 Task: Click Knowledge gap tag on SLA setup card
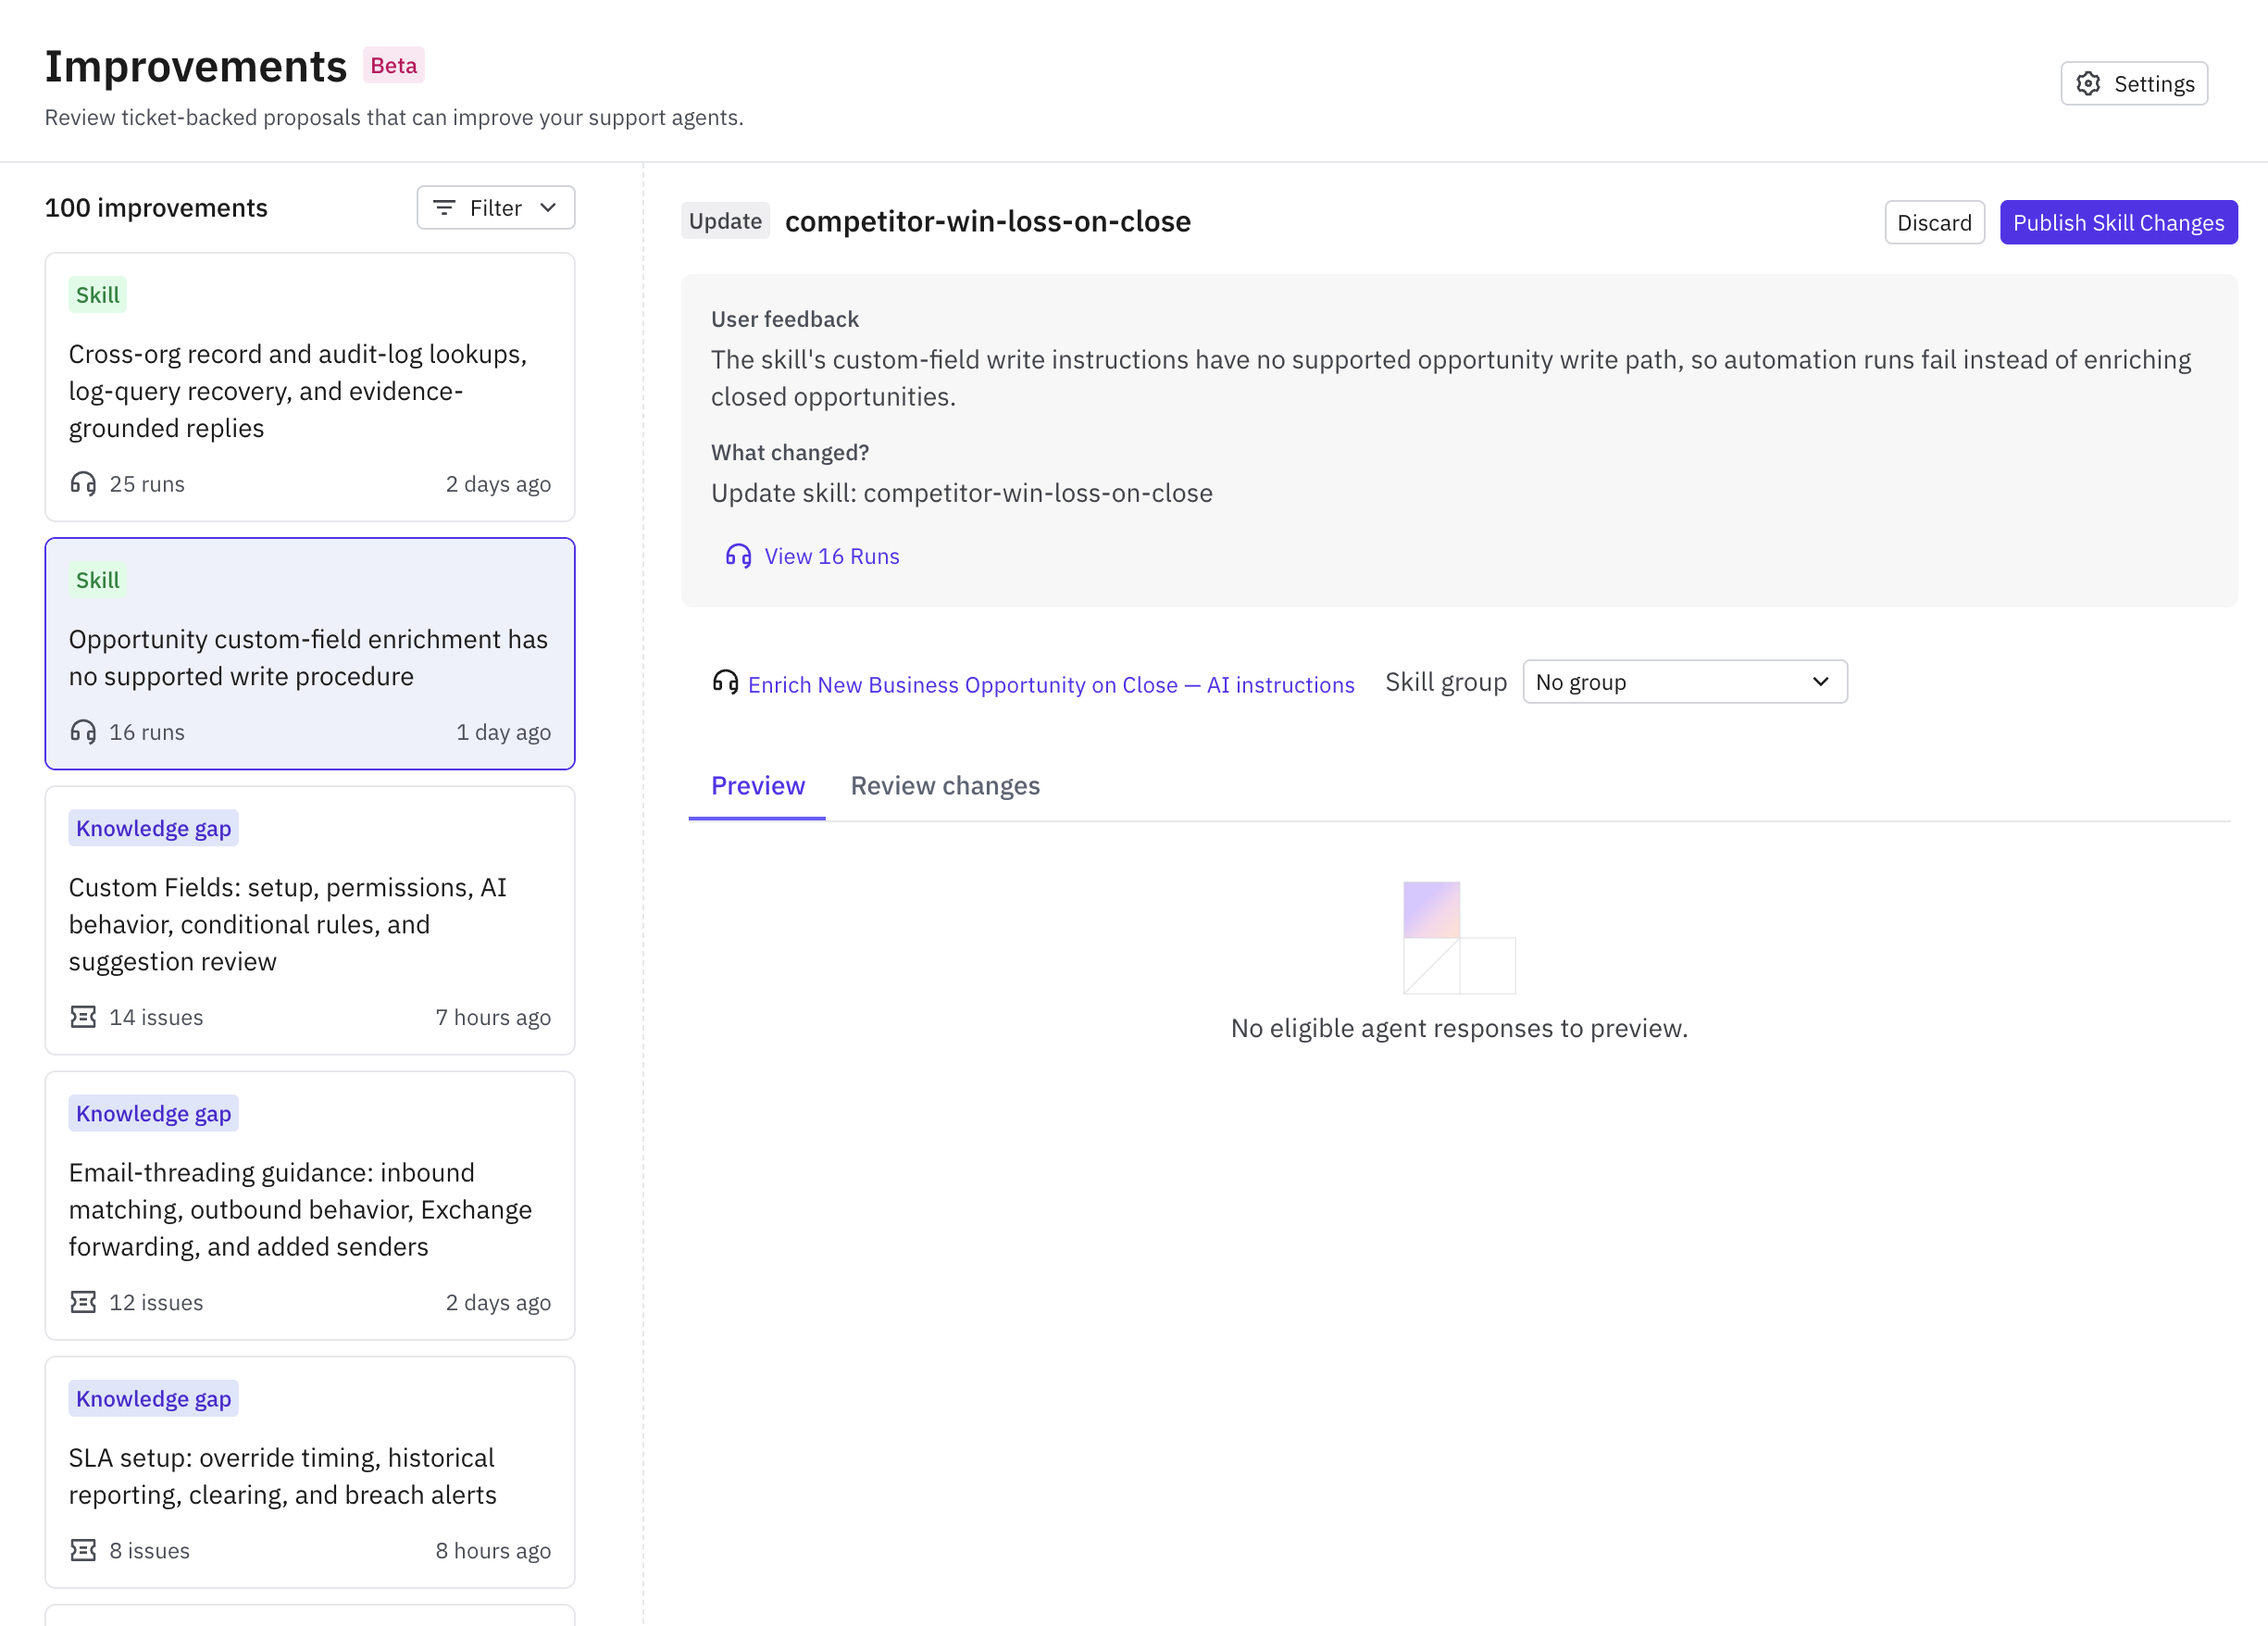pos(154,1398)
